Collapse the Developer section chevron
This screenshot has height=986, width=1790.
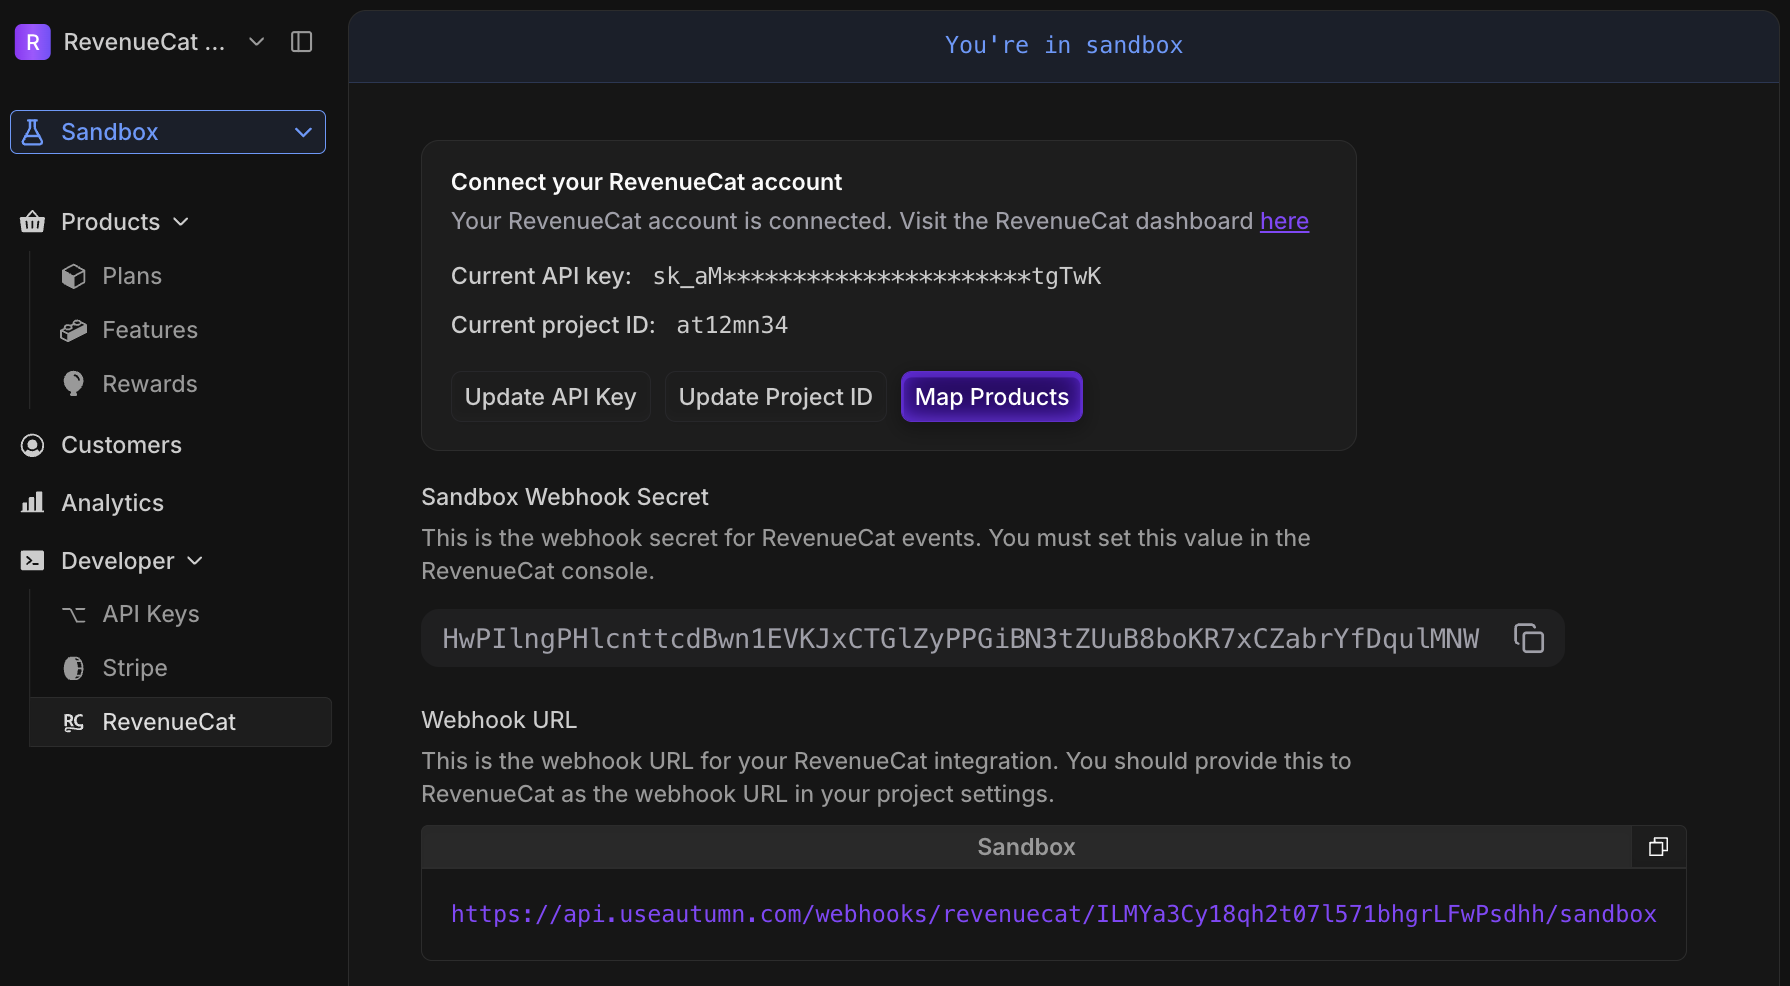(196, 560)
